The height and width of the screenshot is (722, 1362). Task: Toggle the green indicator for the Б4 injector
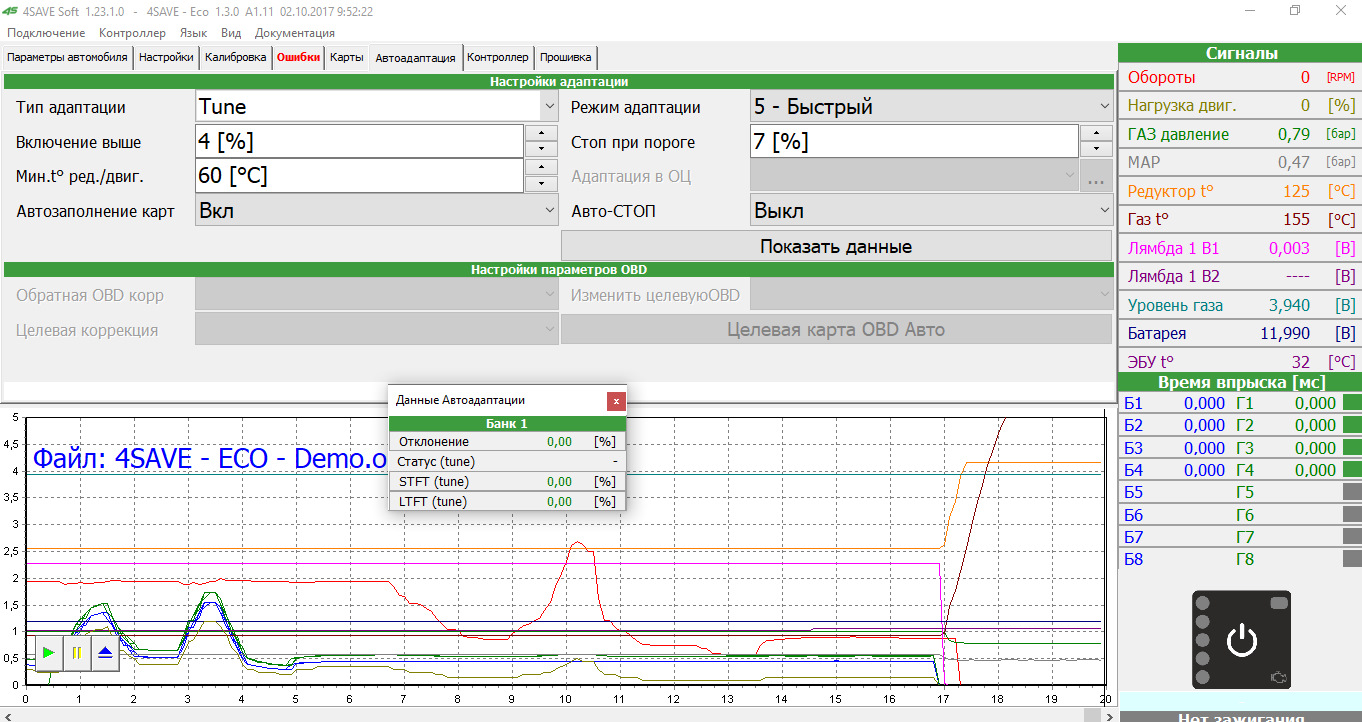[x=1352, y=470]
